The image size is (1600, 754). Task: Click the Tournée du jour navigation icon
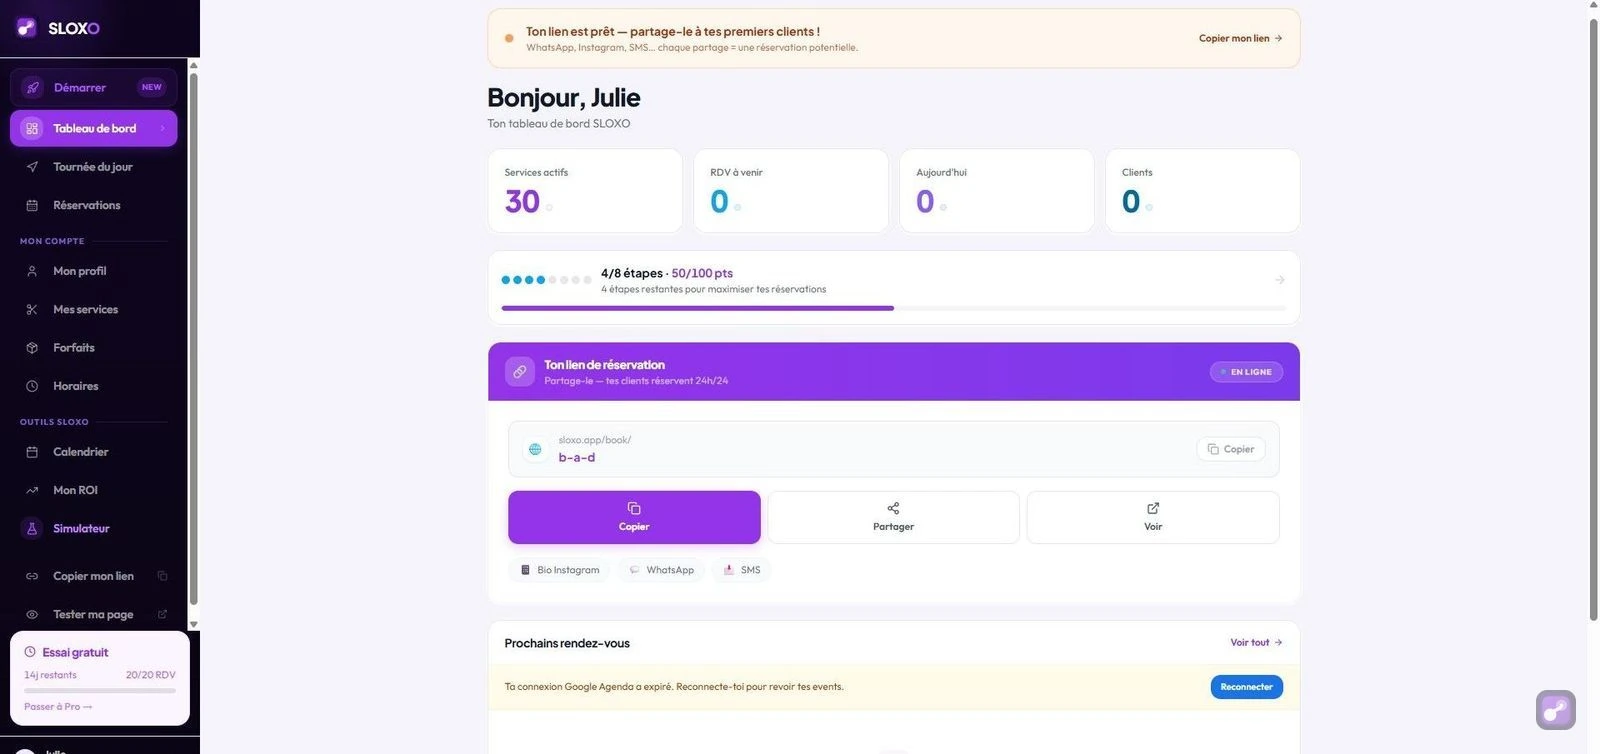tap(32, 167)
